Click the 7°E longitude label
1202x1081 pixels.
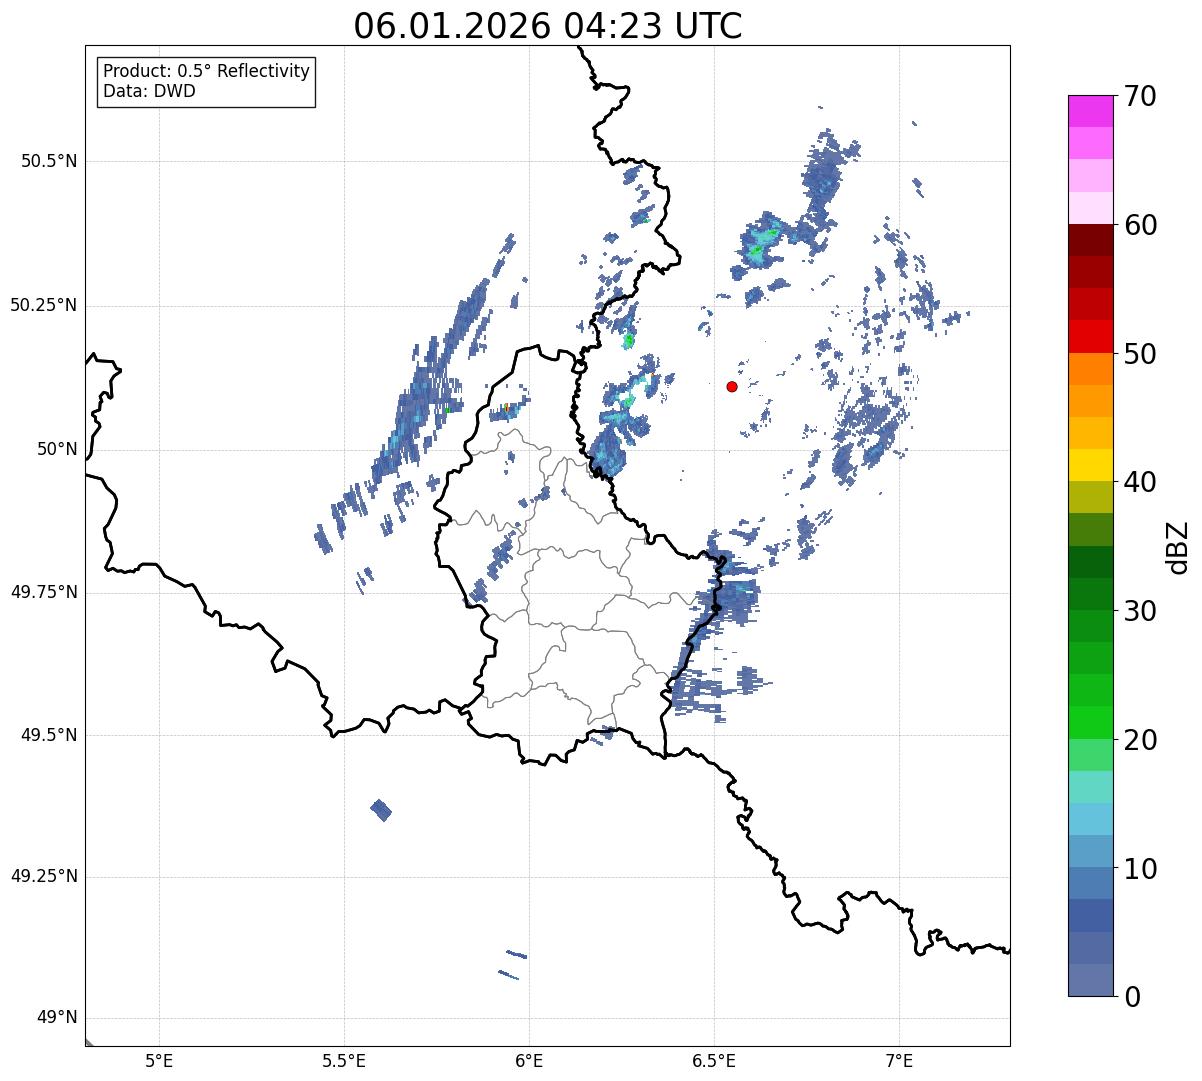click(x=899, y=1060)
